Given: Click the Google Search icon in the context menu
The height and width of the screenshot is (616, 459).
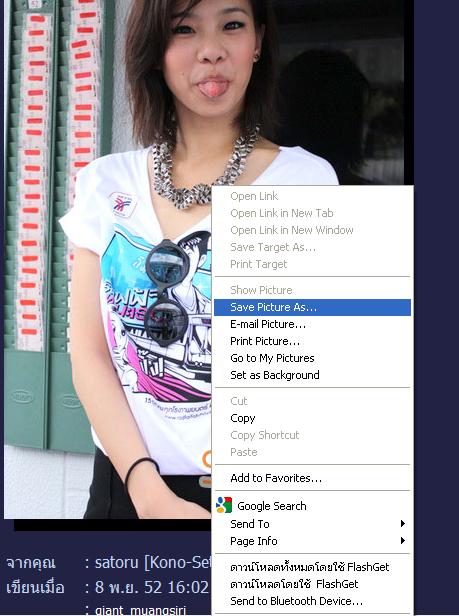Looking at the screenshot, I should point(224,505).
